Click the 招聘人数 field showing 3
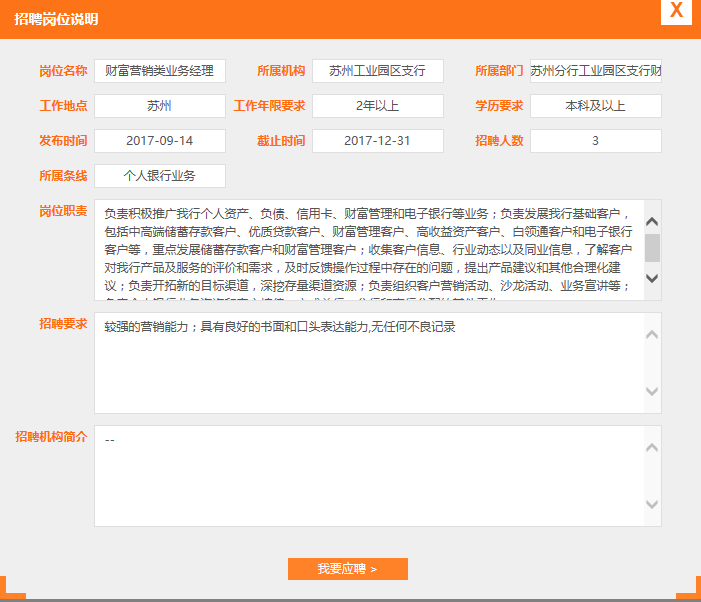Viewport: 701px width, 602px height. [x=595, y=141]
